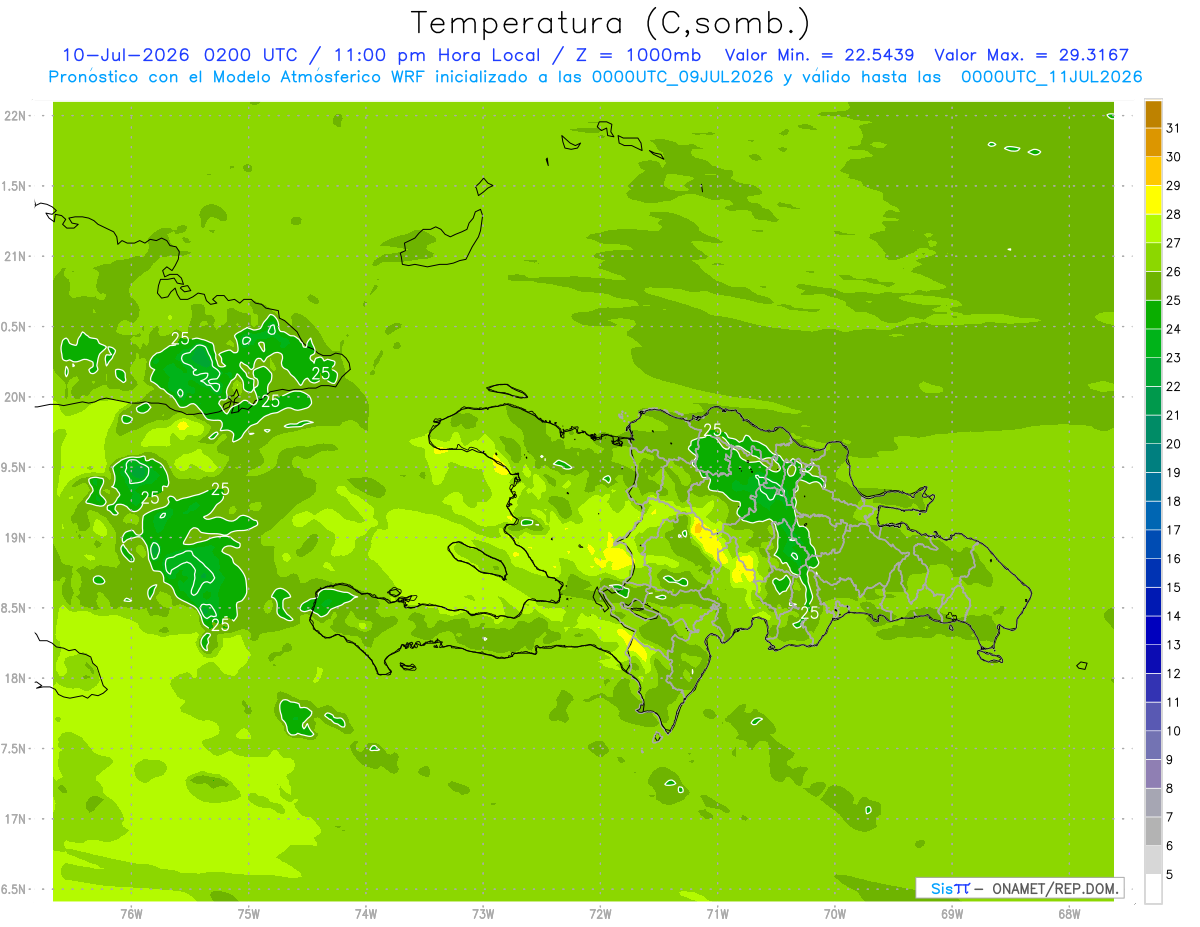Image resolution: width=1200 pixels, height=927 pixels.
Task: Click the purple colorbar segment between 8 and 9
Action: coord(1153,774)
